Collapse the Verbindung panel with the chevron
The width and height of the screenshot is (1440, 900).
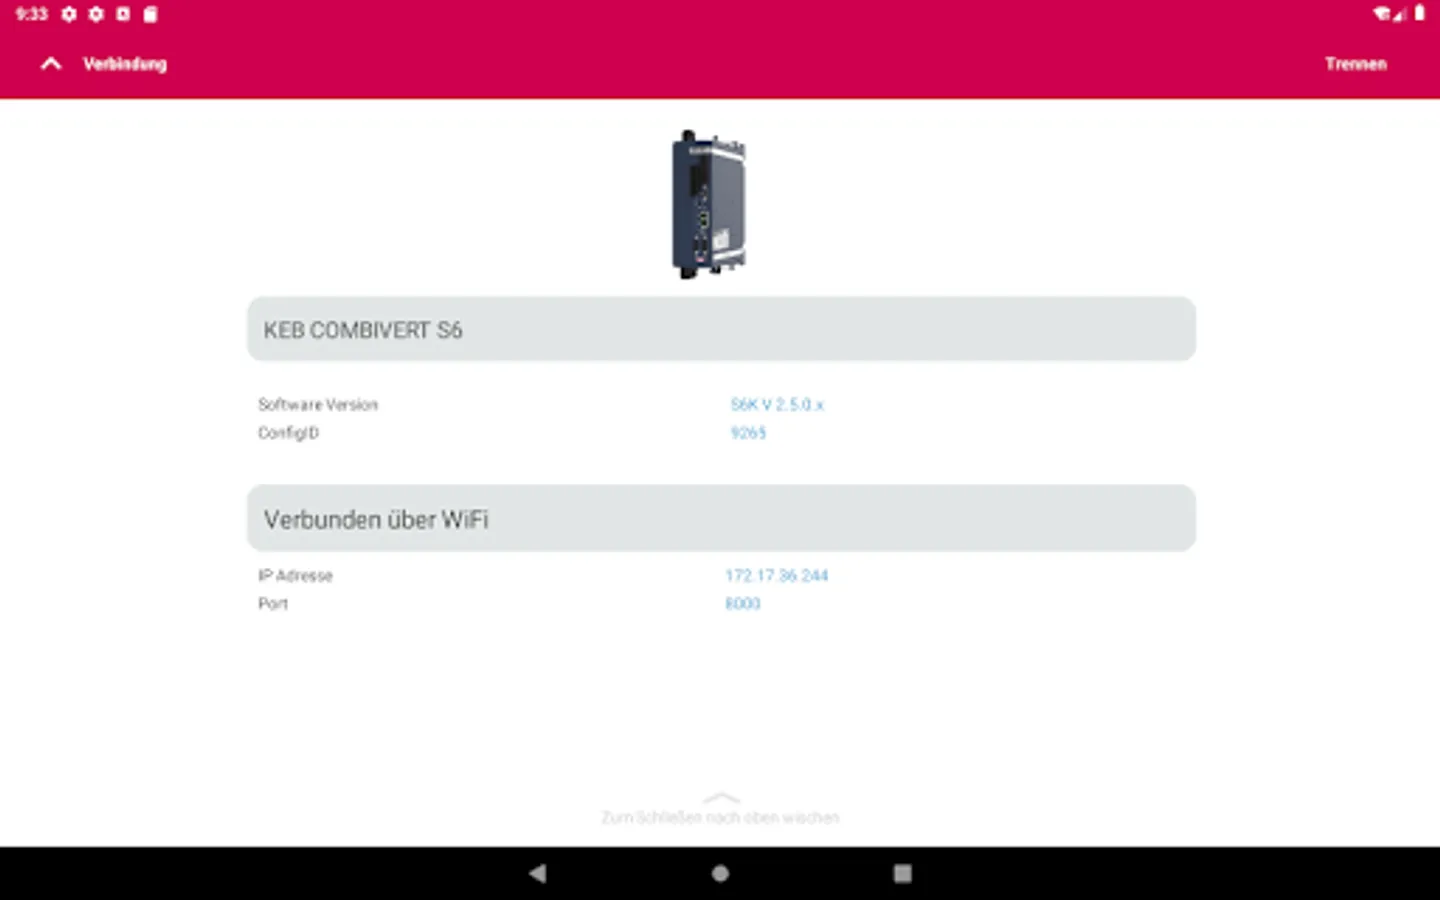(x=51, y=64)
